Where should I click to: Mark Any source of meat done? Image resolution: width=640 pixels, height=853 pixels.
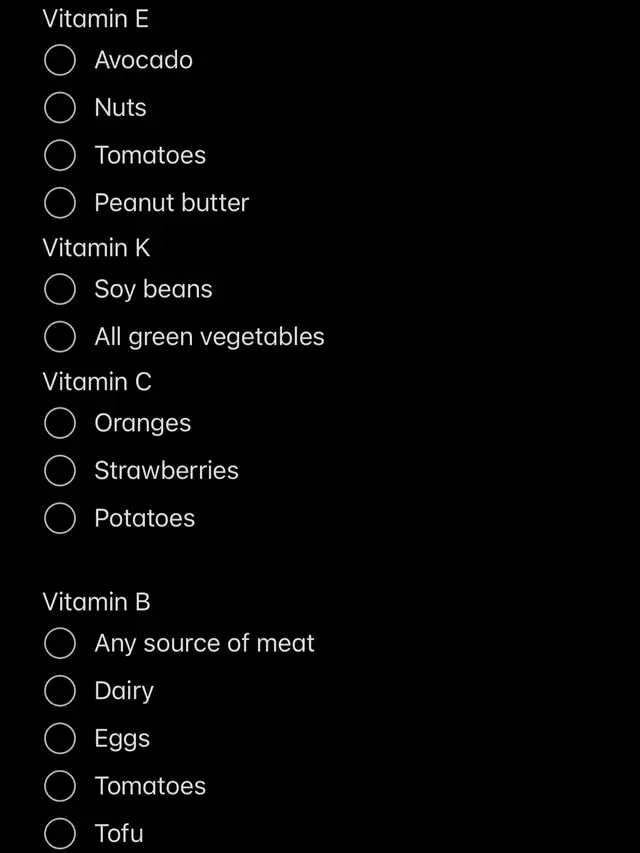[x=60, y=644]
